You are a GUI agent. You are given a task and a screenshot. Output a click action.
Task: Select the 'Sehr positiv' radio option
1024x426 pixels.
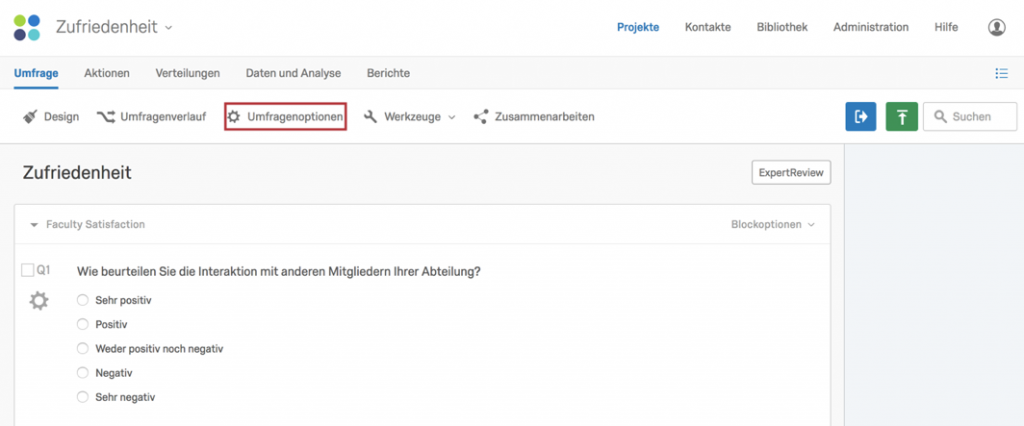(82, 300)
